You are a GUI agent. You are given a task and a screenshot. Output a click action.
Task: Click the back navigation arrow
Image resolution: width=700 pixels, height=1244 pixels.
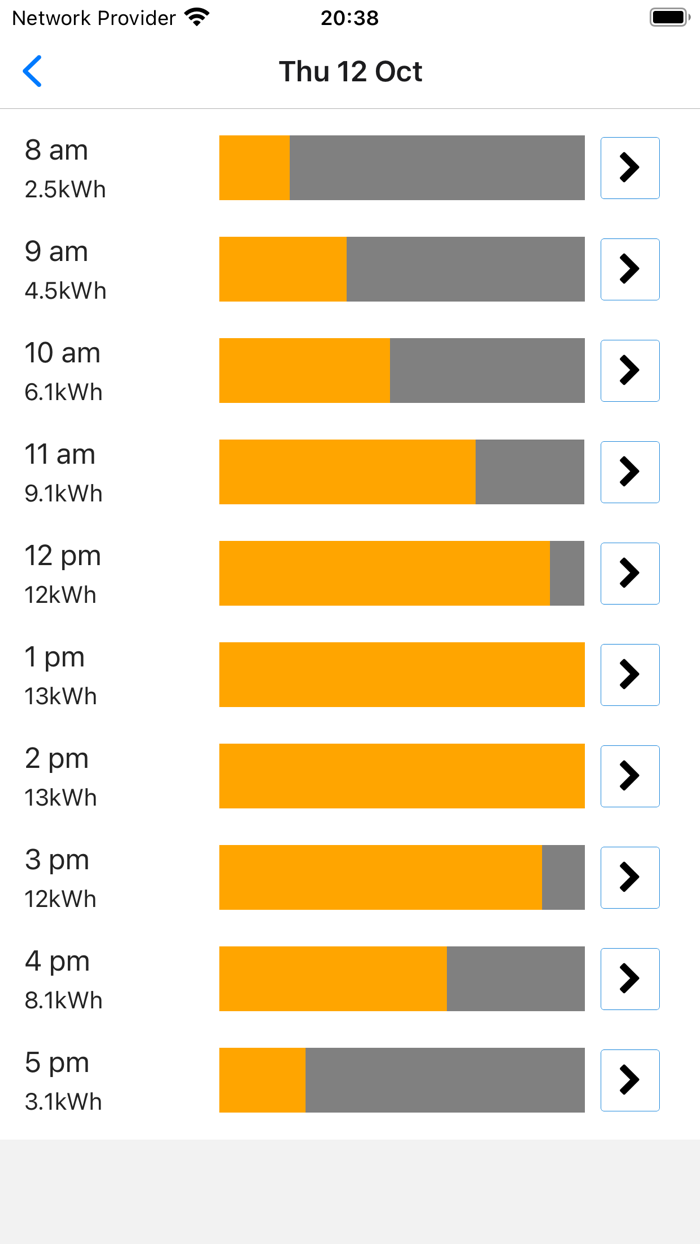(31, 71)
